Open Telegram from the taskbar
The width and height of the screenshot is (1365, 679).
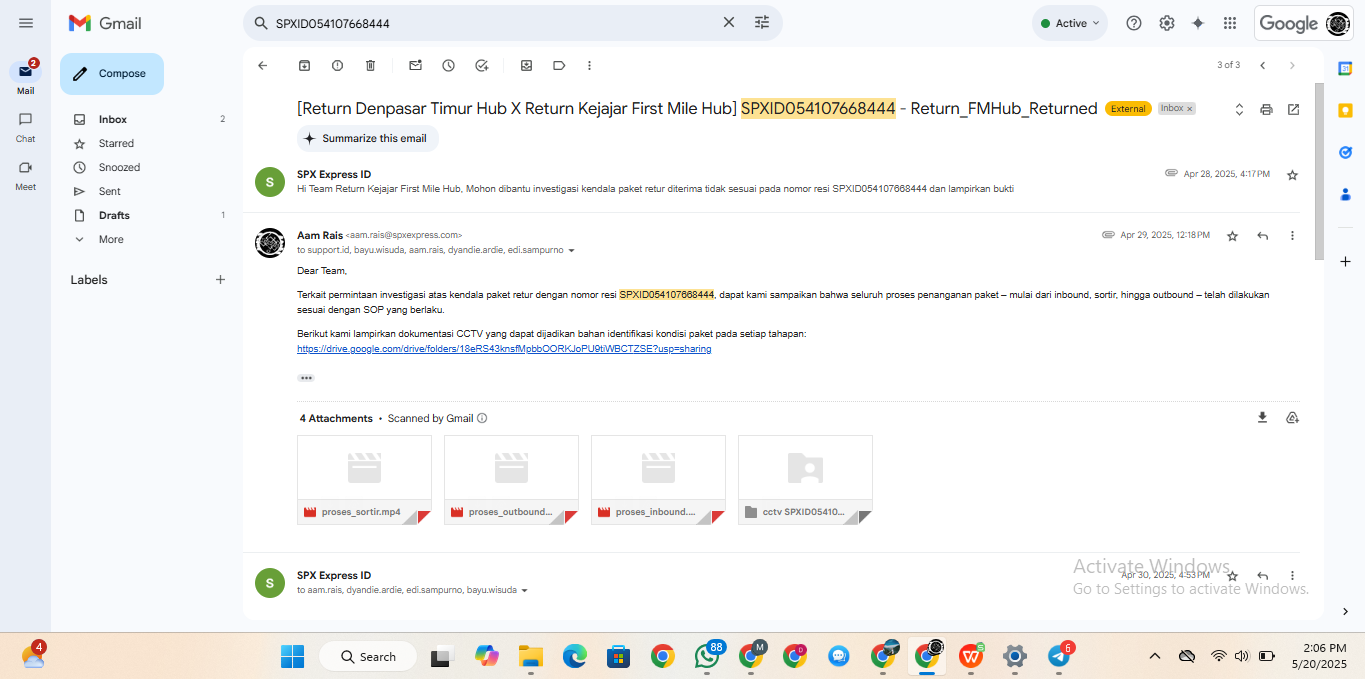(x=1059, y=656)
